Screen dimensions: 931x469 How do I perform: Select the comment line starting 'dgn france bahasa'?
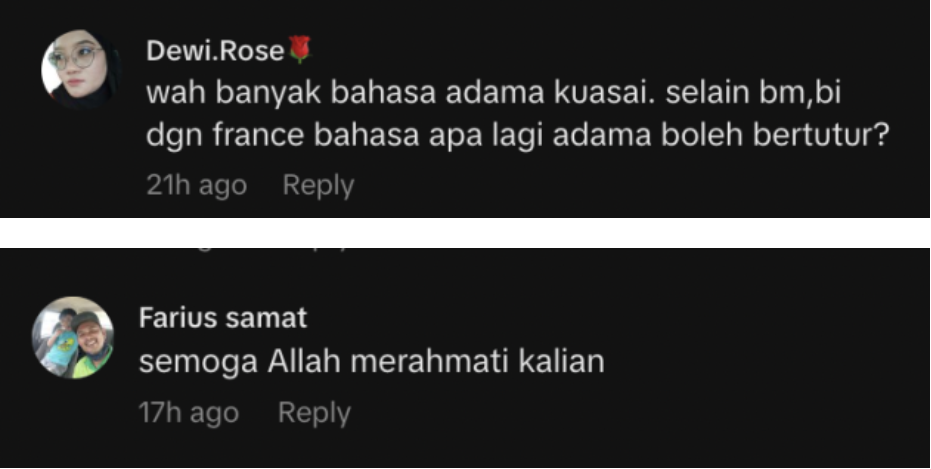pyautogui.click(x=517, y=135)
